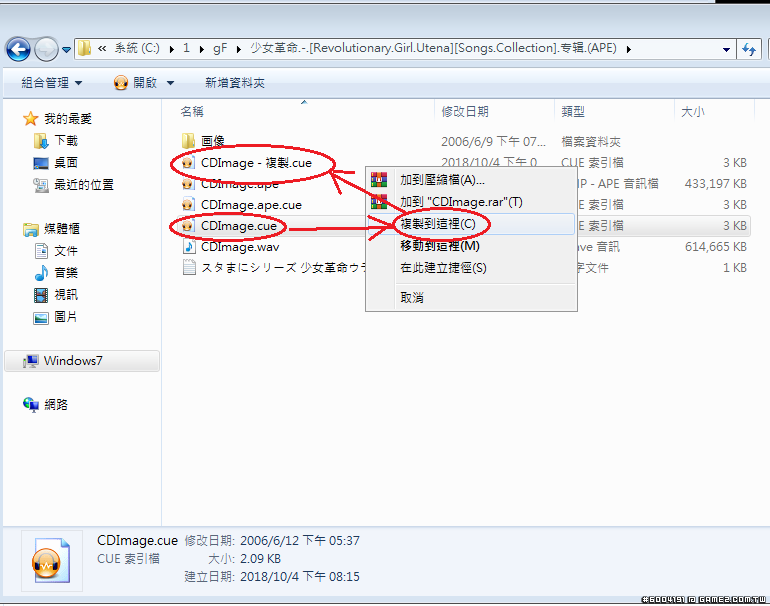Image resolution: width=770 pixels, height=606 pixels.
Task: Expand the 開啟 dropdown arrow
Action: pyautogui.click(x=170, y=83)
